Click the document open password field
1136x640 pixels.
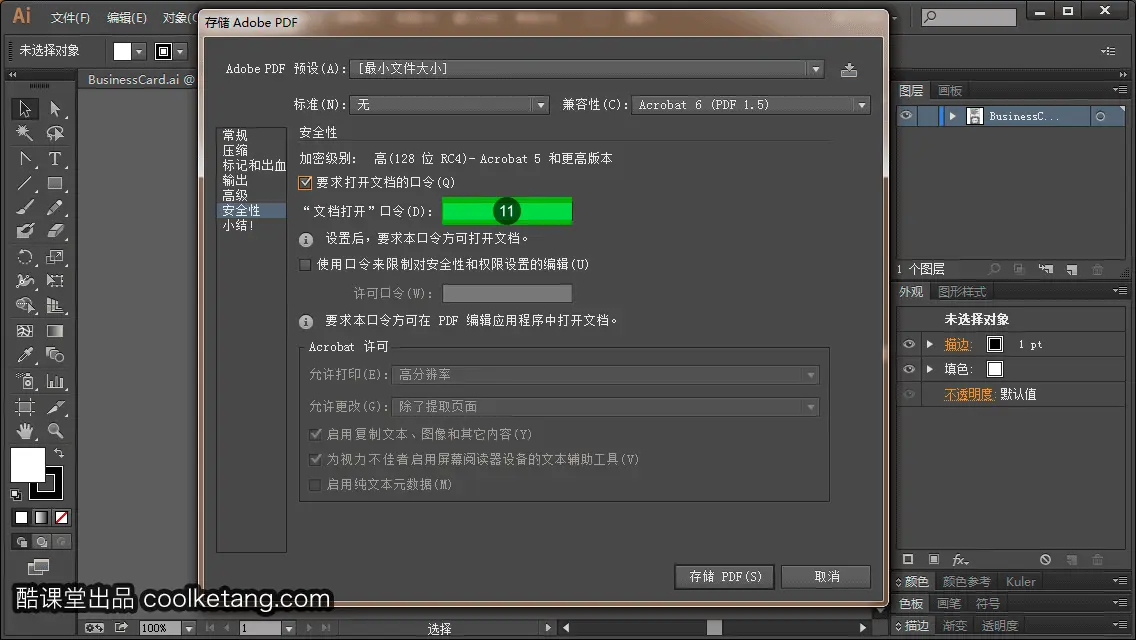point(507,211)
